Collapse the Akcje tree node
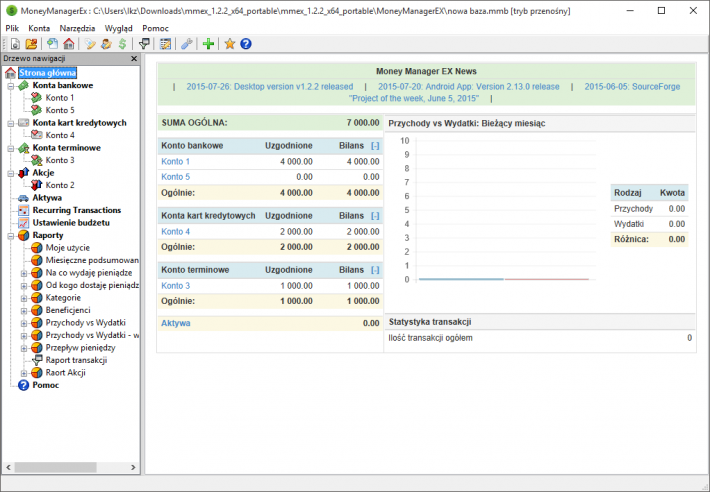710x492 pixels. point(10,173)
